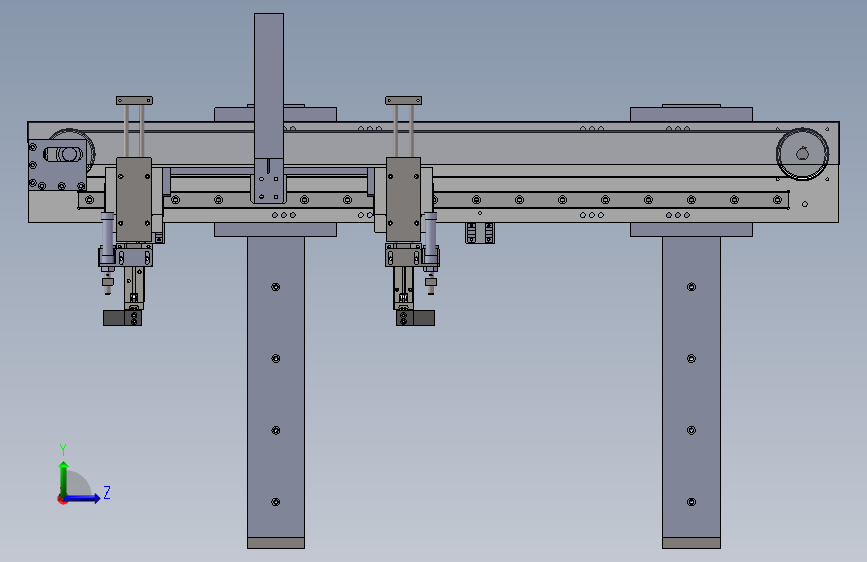Select the bottom bolt on the left support leg
The image size is (867, 562).
point(276,502)
